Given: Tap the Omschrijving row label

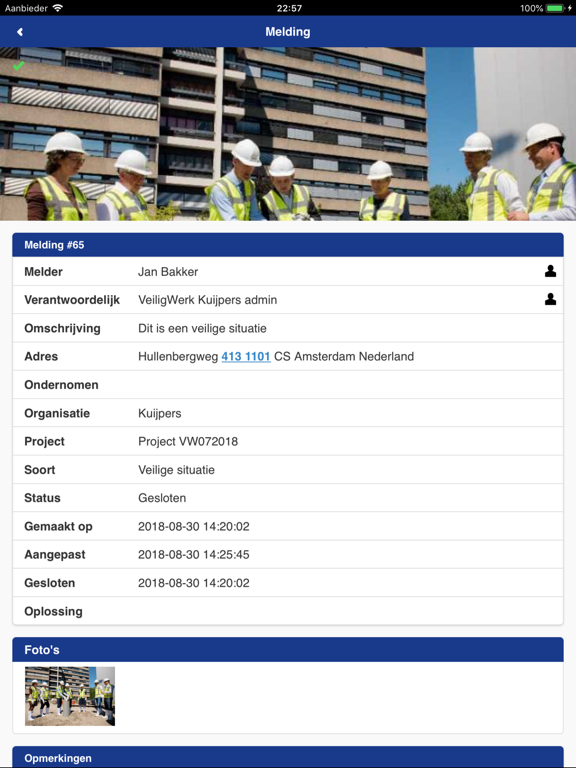Looking at the screenshot, I should click(x=62, y=328).
